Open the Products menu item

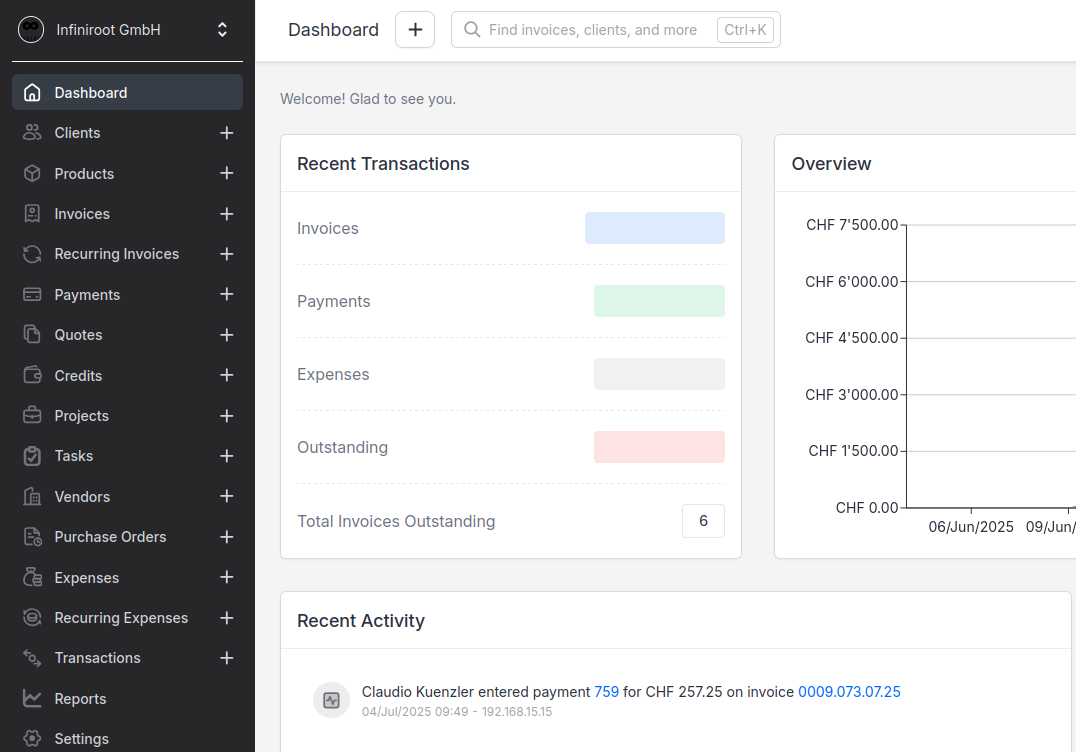tap(84, 174)
